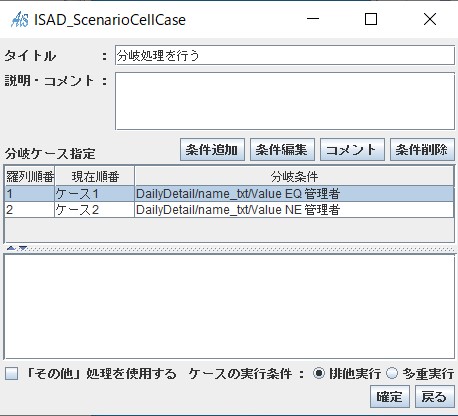Enable the 「その他」処理を使用する checkbox
458x416 pixels.
click(12, 373)
